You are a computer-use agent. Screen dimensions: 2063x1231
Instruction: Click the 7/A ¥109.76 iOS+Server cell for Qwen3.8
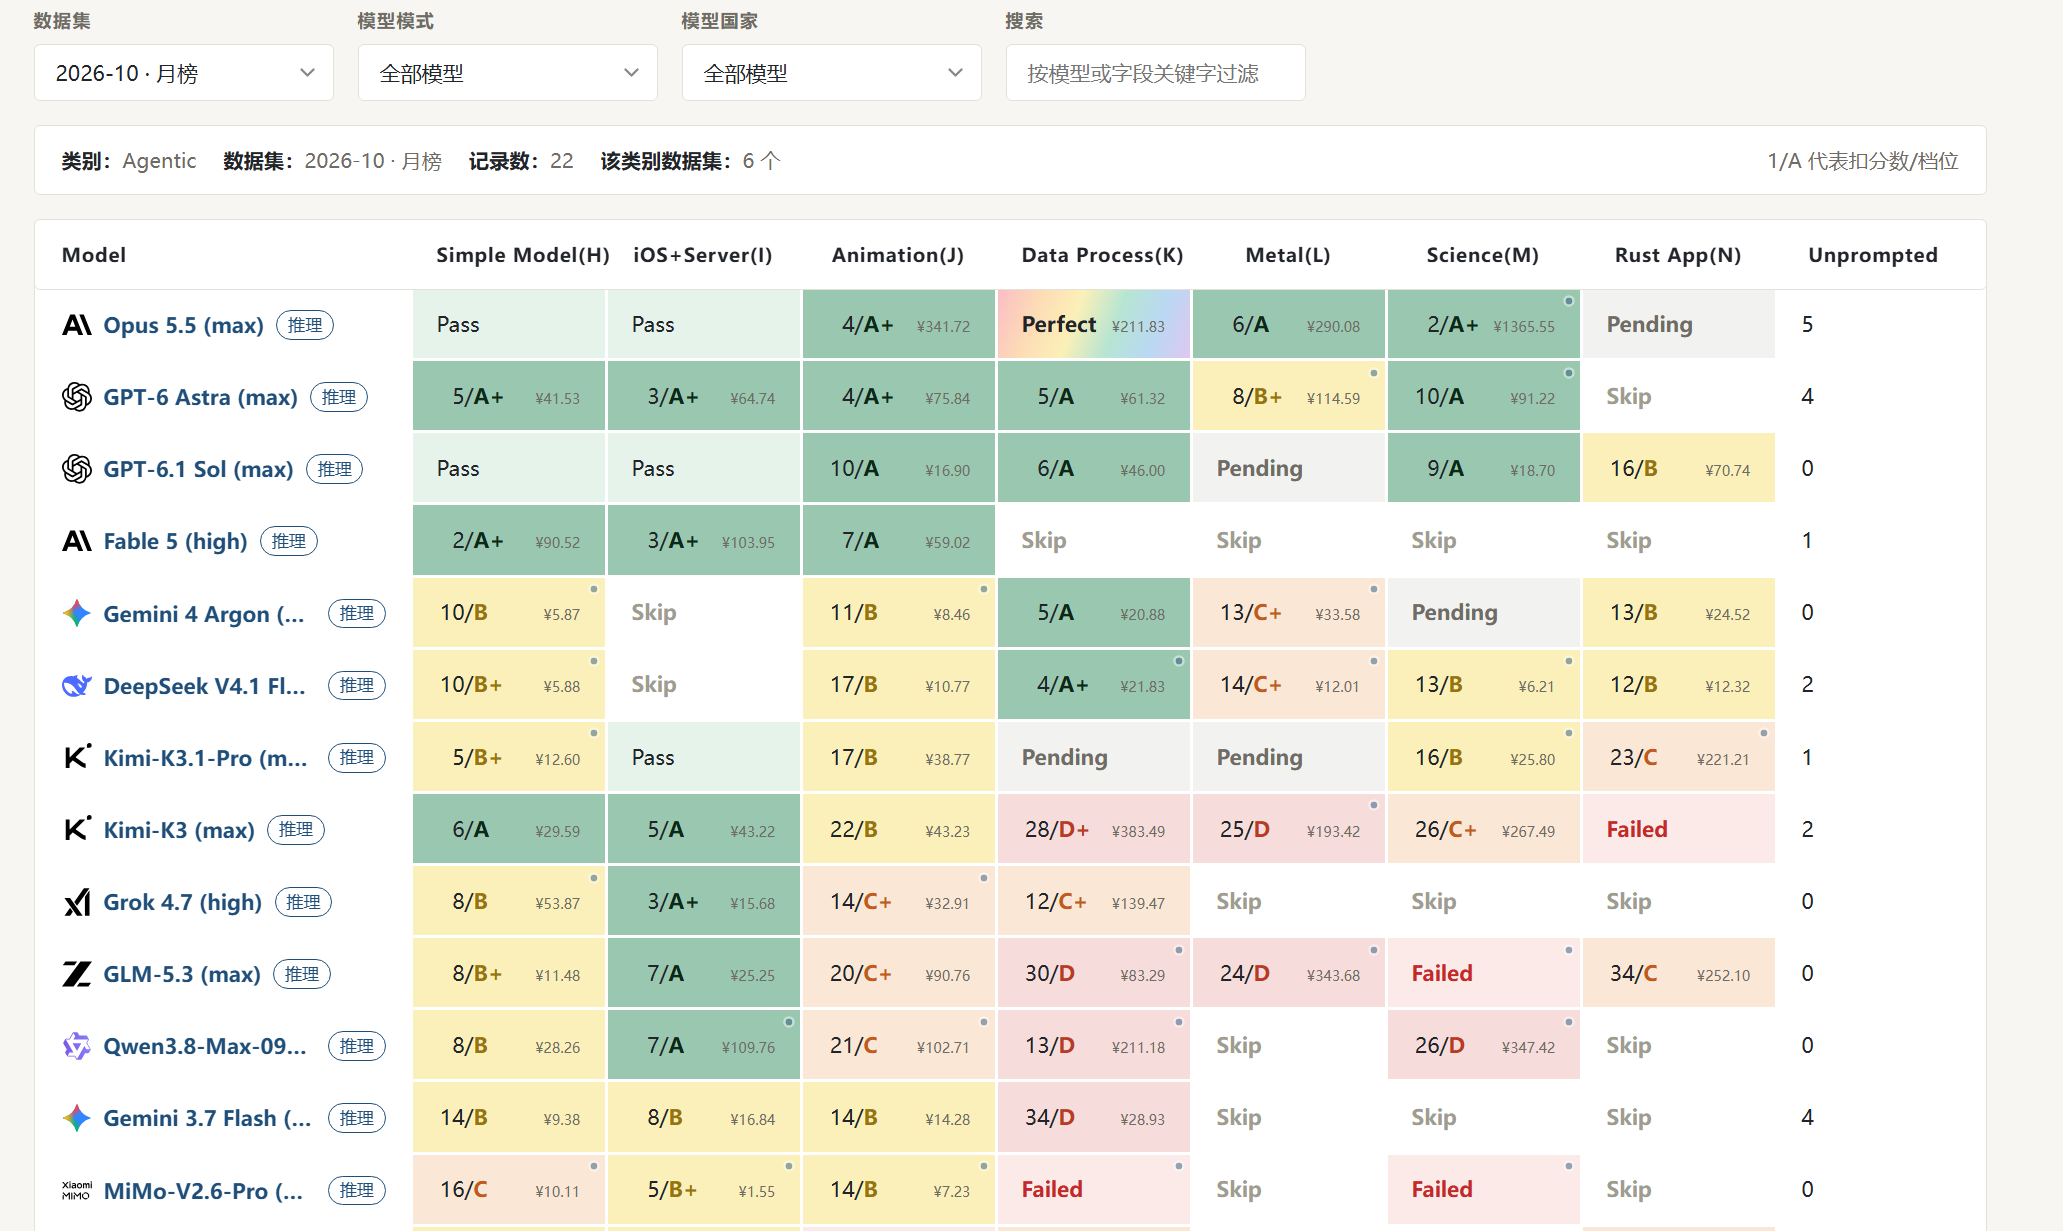(704, 1045)
